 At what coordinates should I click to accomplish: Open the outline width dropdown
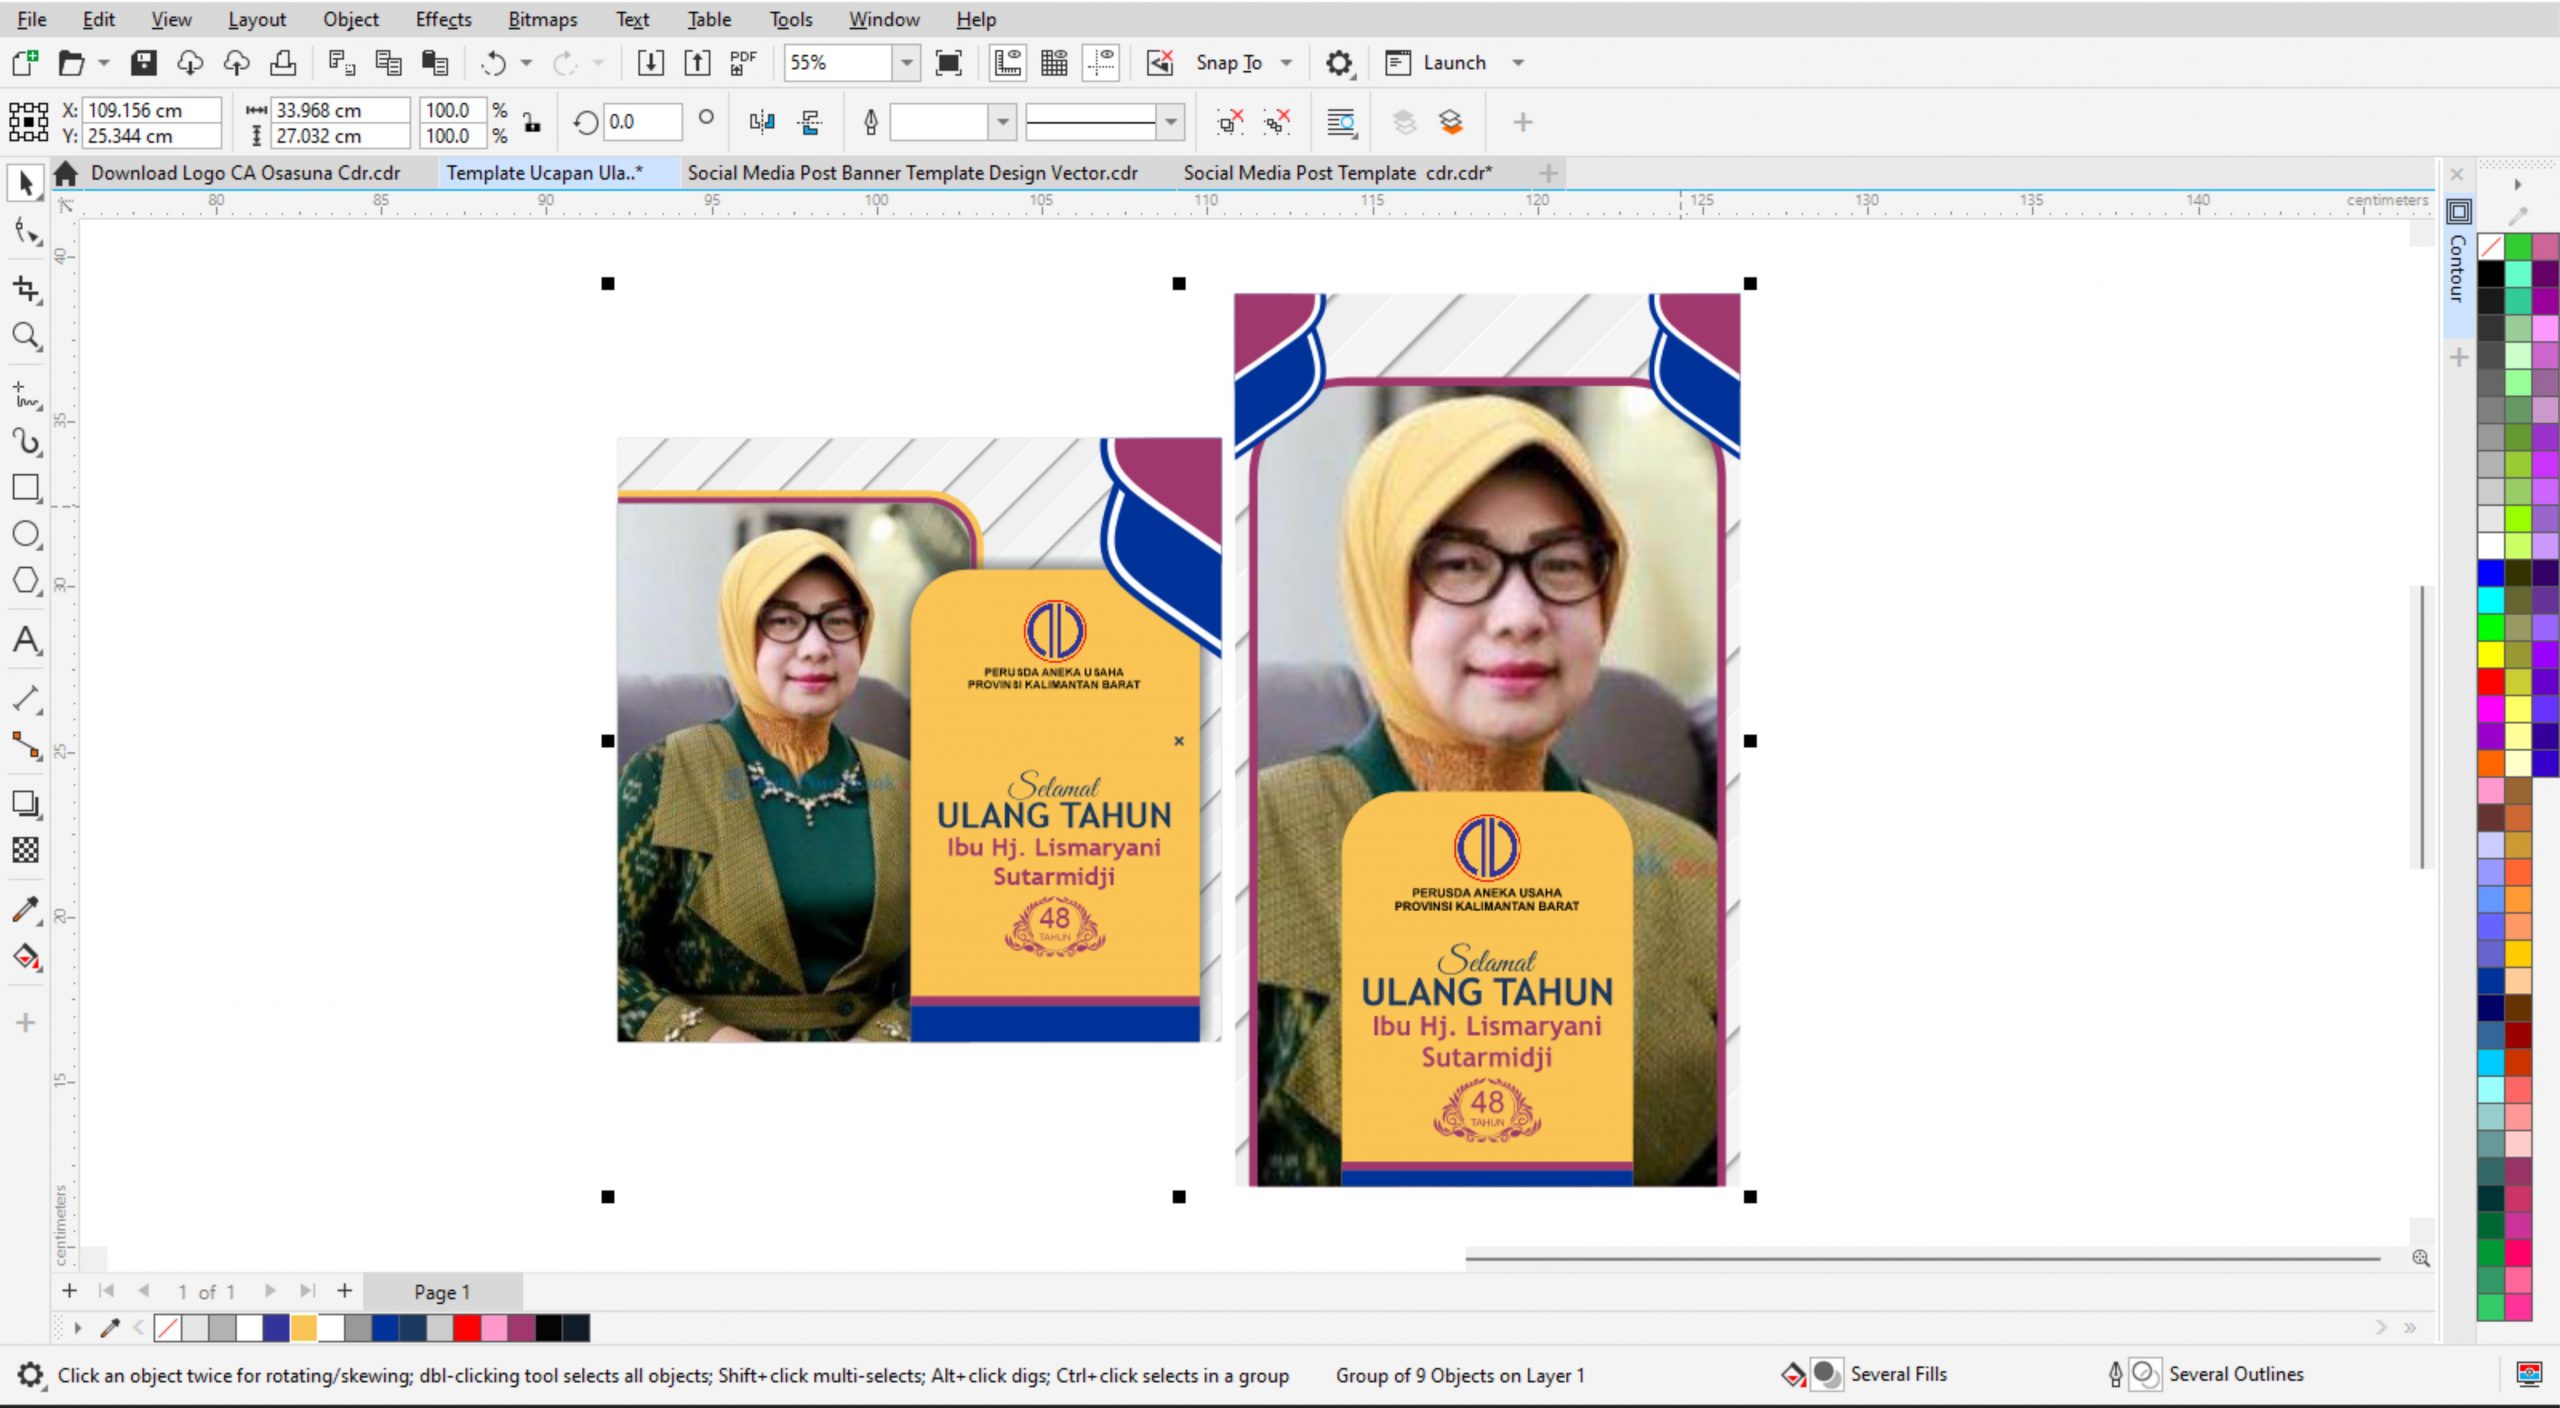click(1002, 122)
